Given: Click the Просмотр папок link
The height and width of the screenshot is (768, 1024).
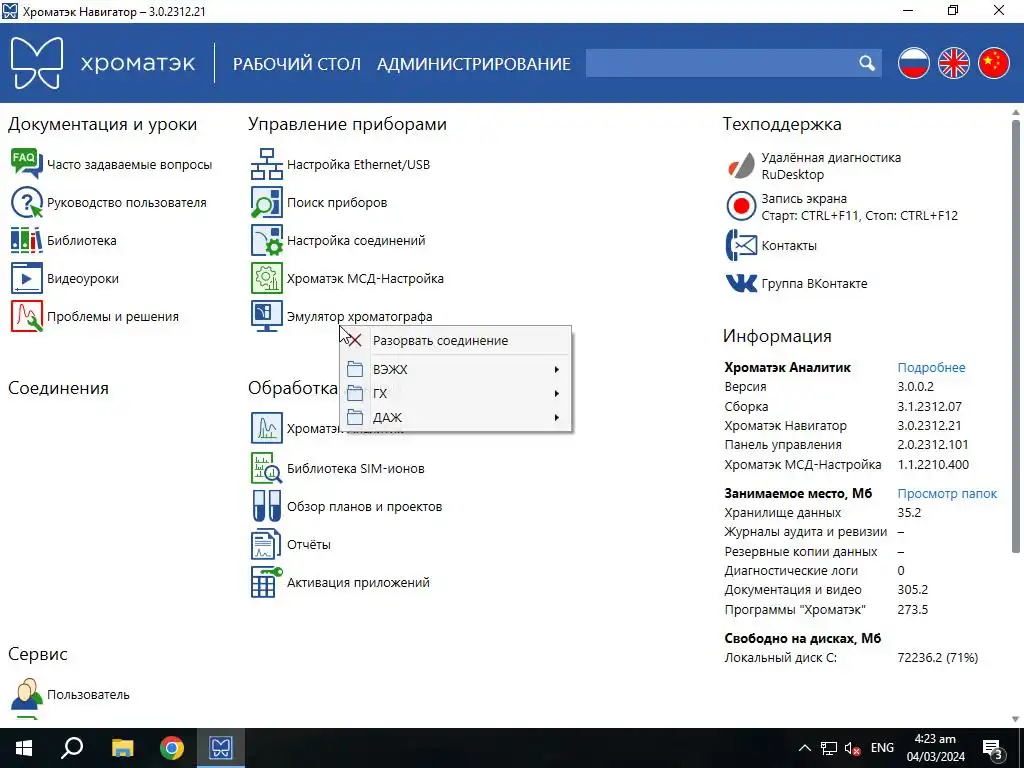Looking at the screenshot, I should 947,494.
